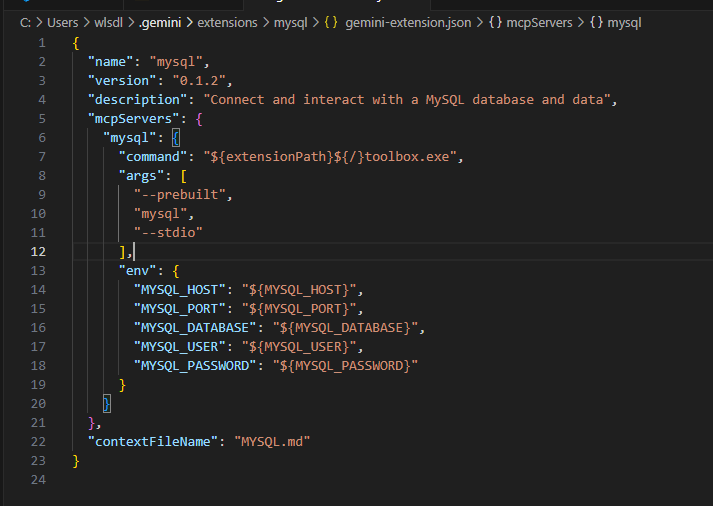Click the "MYSQL_PORT" key
This screenshot has height=506, width=713.
tap(180, 309)
